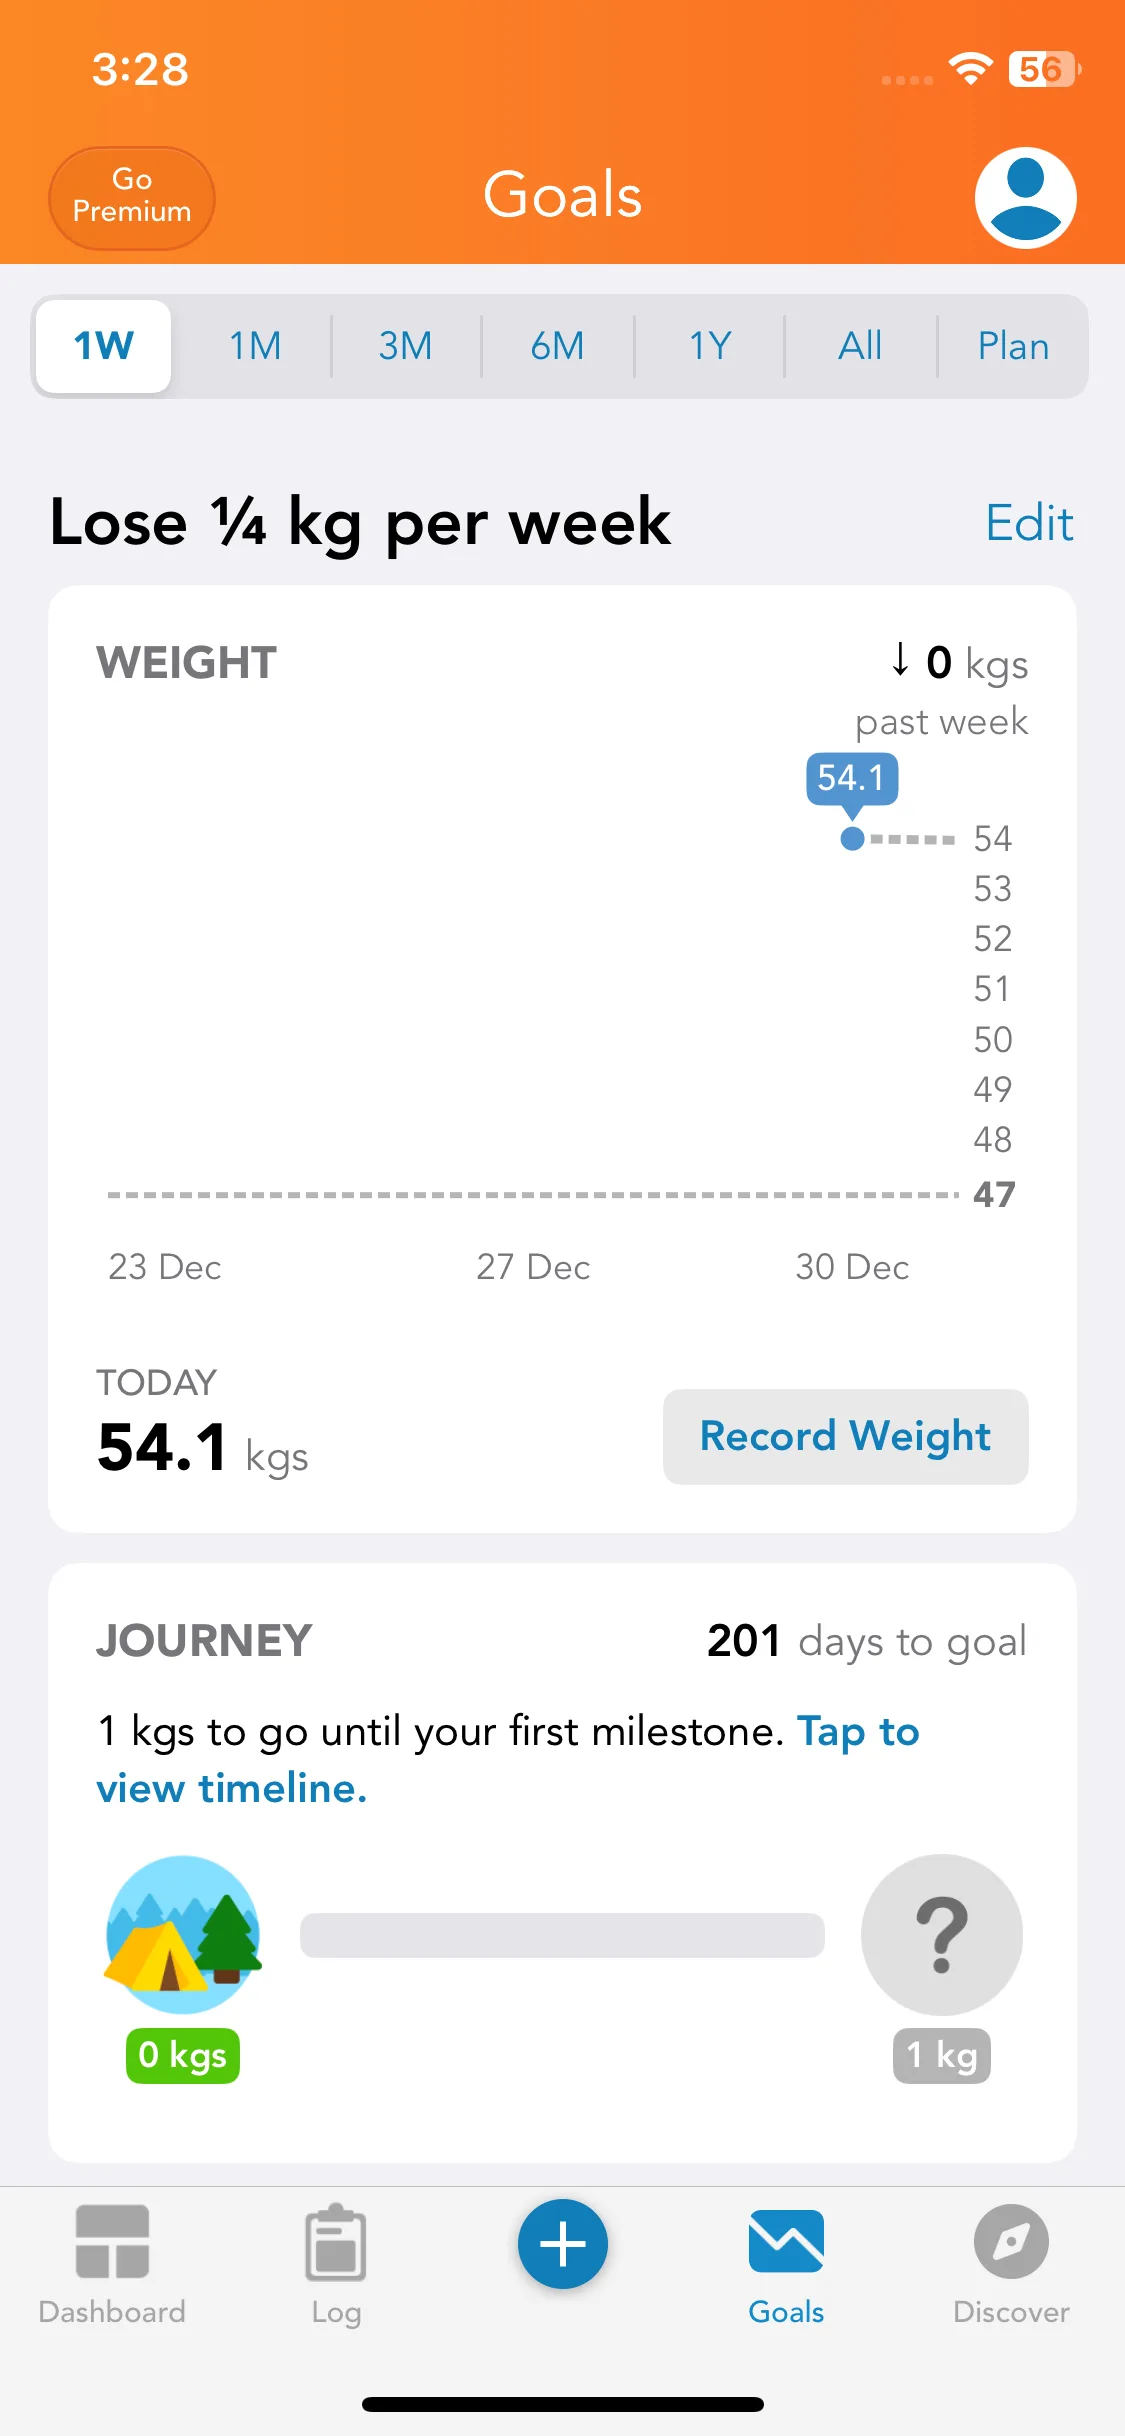The height and width of the screenshot is (2436, 1125).
Task: Select the 1W time range
Action: tap(103, 346)
